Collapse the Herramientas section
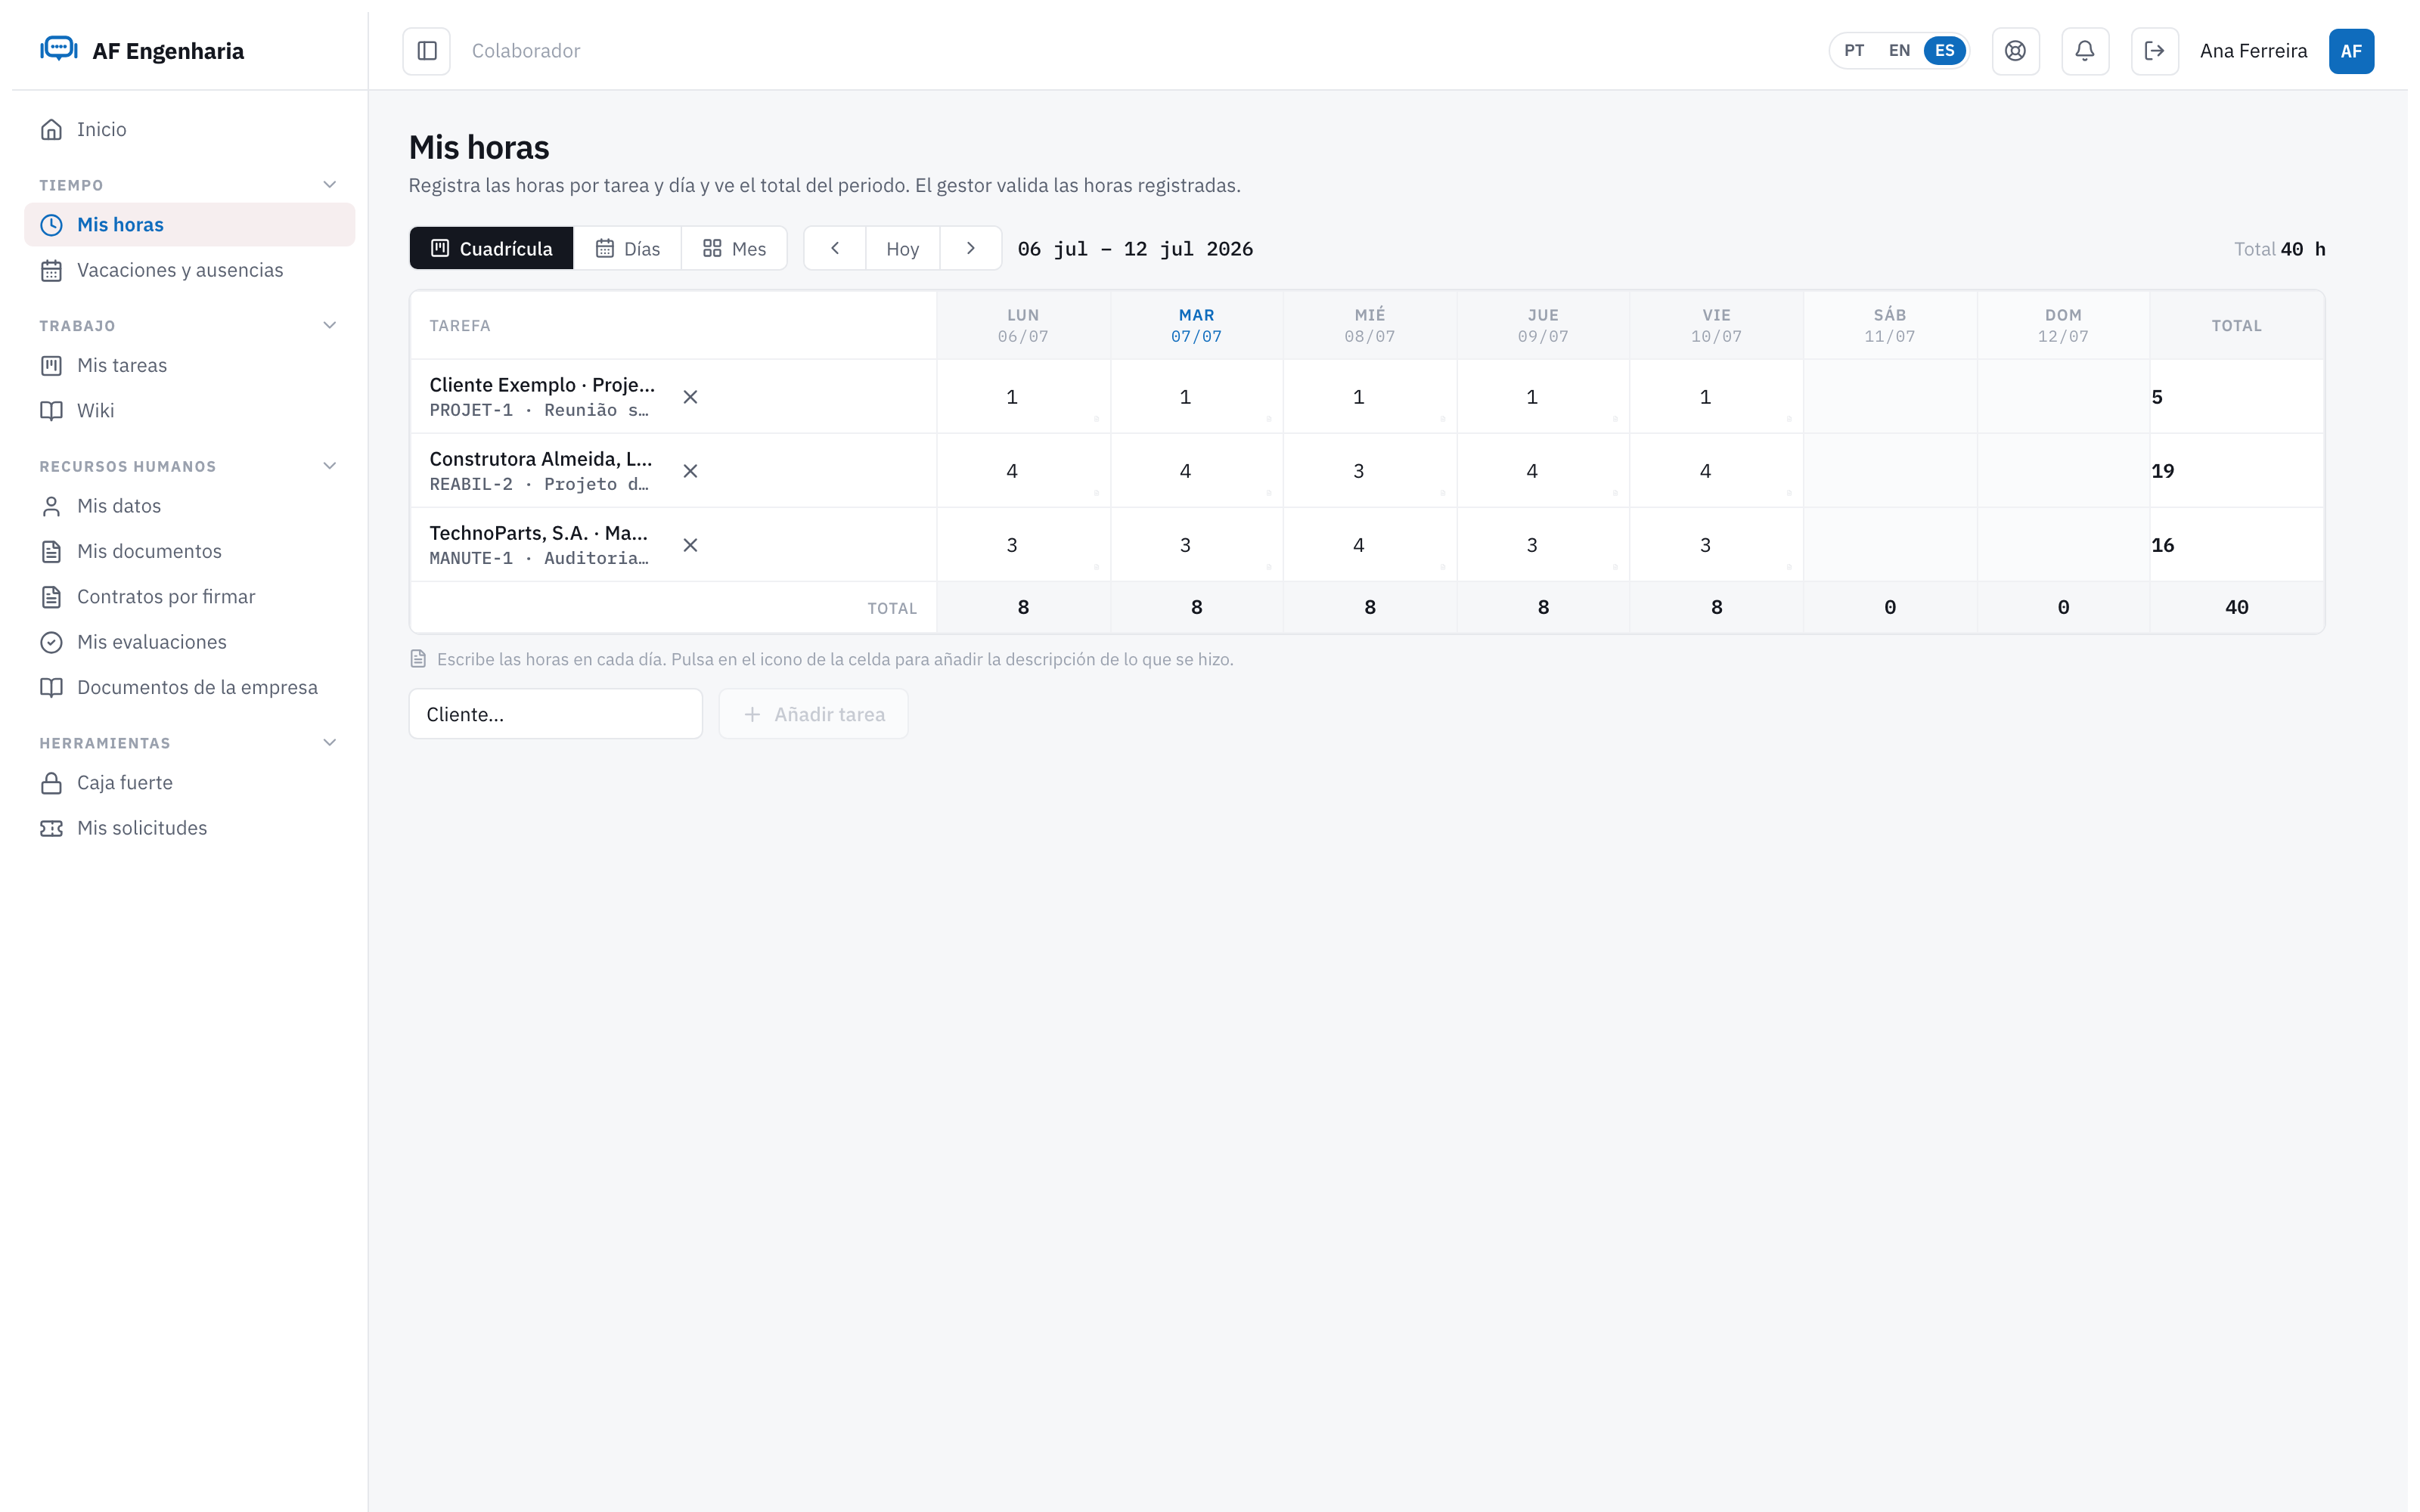Viewport: 2420px width, 1512px height. 330,743
